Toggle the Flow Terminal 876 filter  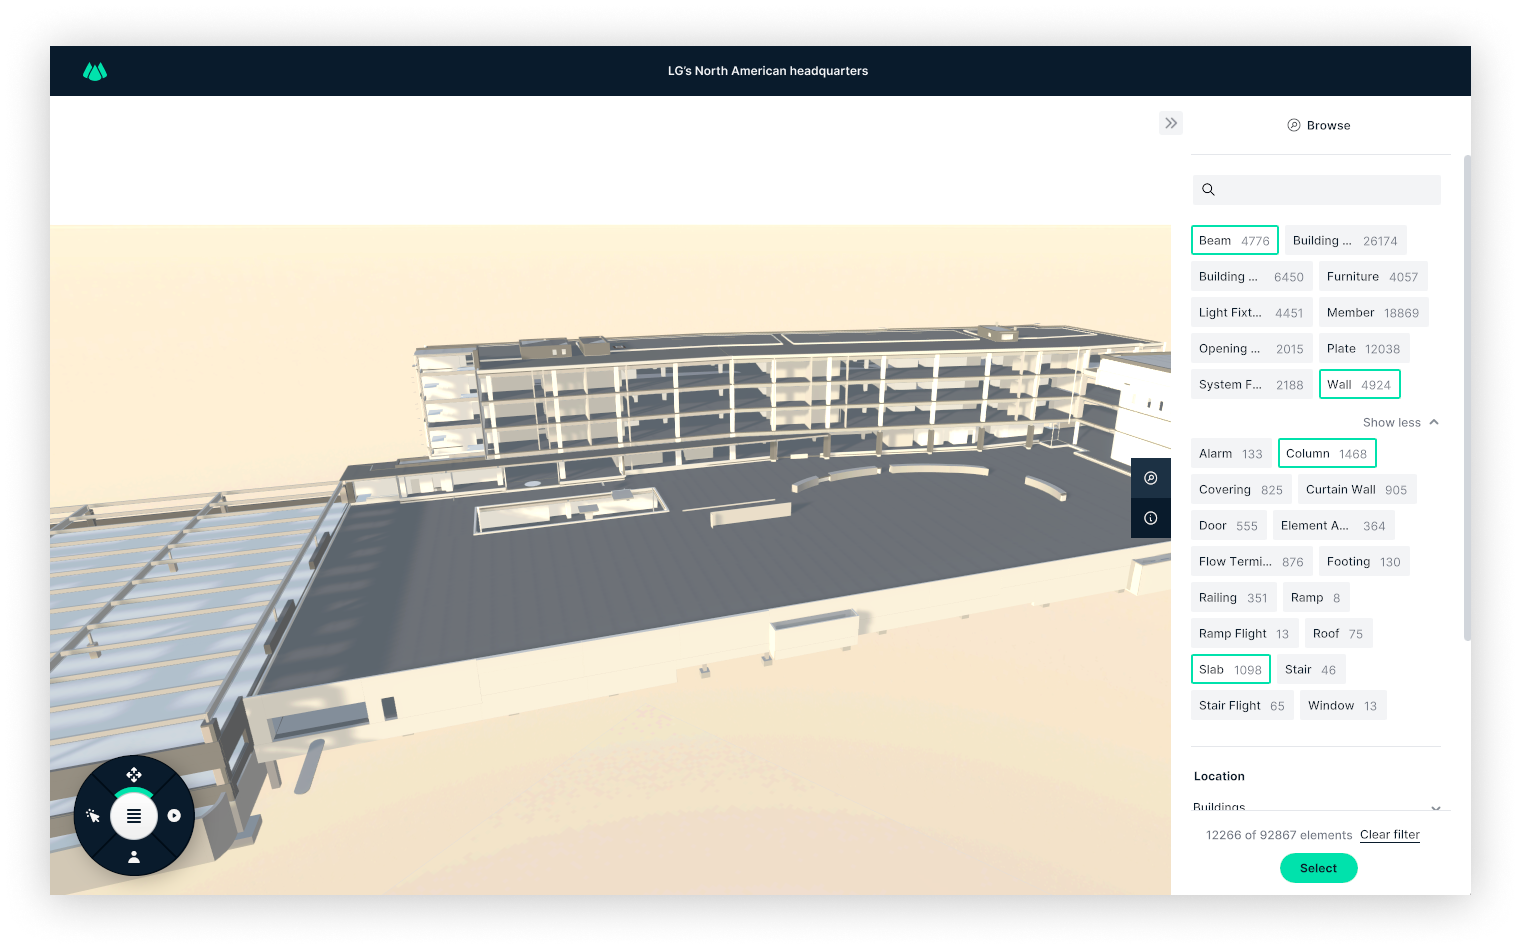(1251, 561)
